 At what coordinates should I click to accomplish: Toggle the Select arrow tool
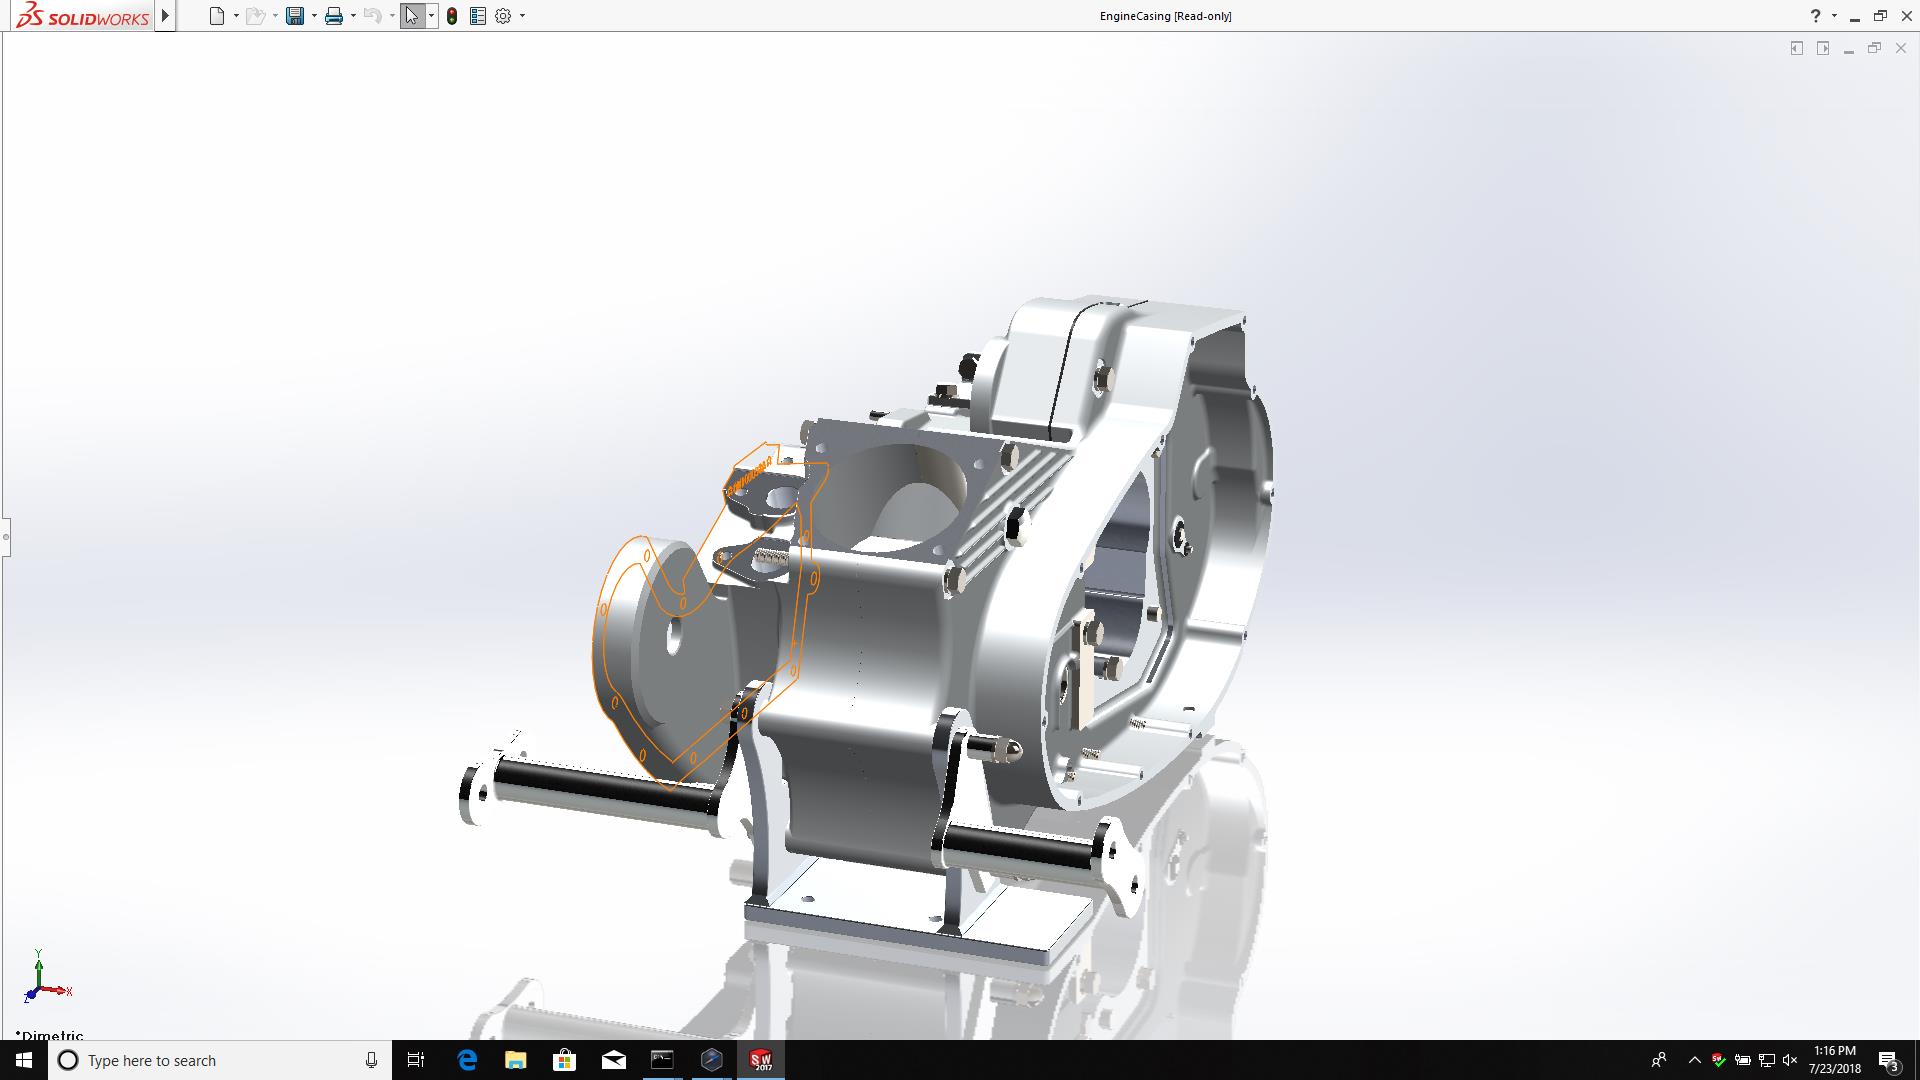tap(411, 16)
